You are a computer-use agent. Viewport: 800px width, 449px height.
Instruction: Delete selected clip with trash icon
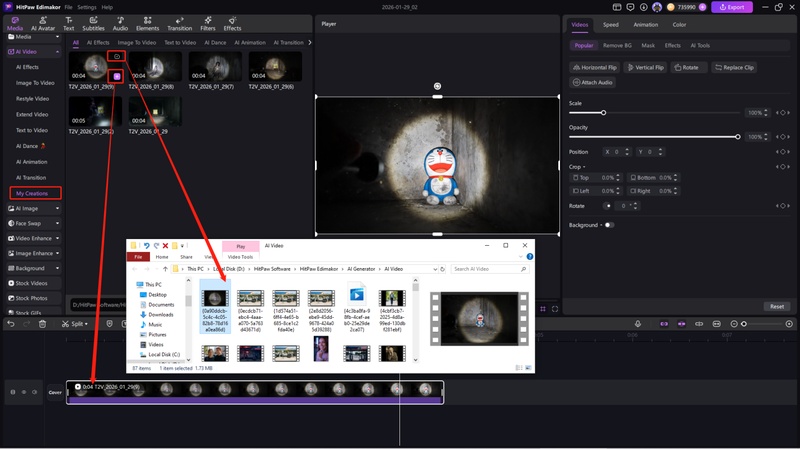42,324
